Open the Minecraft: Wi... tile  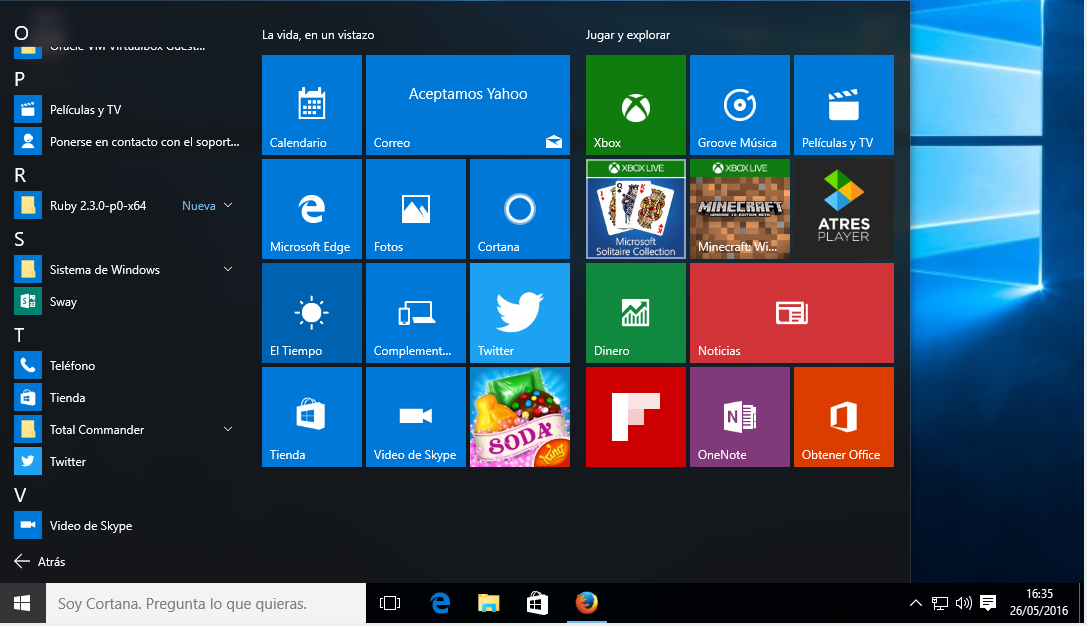pyautogui.click(x=739, y=208)
